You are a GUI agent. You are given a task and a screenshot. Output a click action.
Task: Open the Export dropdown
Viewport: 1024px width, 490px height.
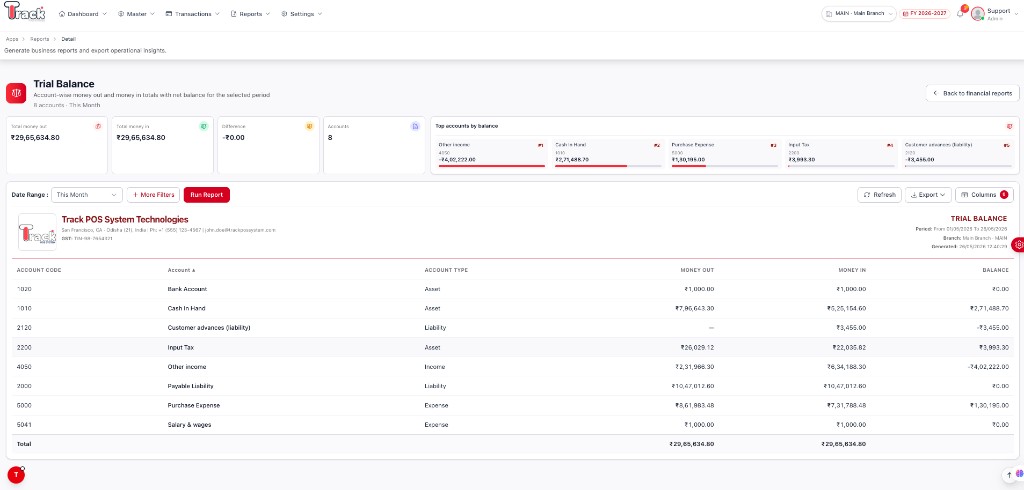(928, 195)
